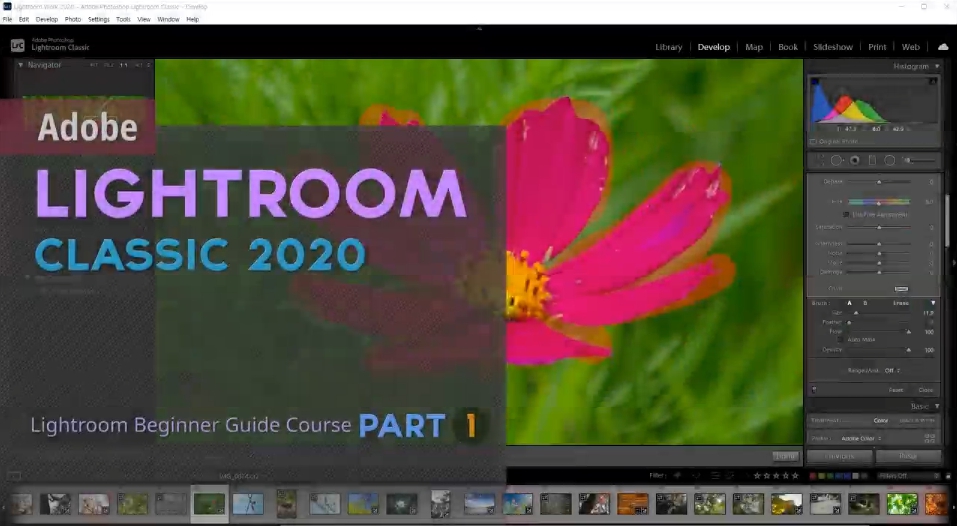The image size is (957, 526).
Task: Click the Reset button below the panels
Action: [x=908, y=456]
